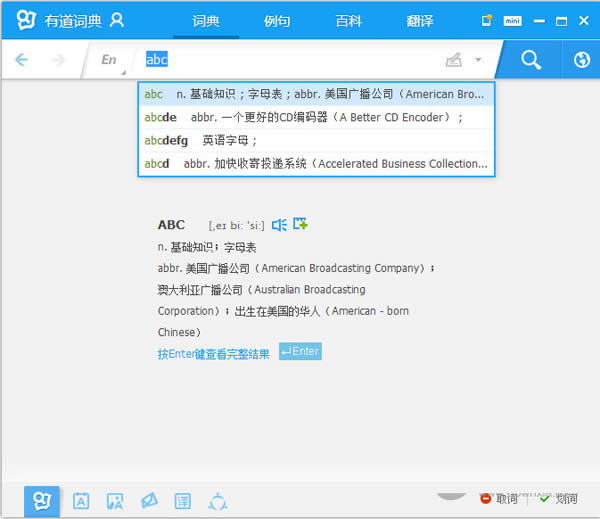Image resolution: width=600 pixels, height=519 pixels.
Task: Click the user account icon
Action: pos(117,19)
